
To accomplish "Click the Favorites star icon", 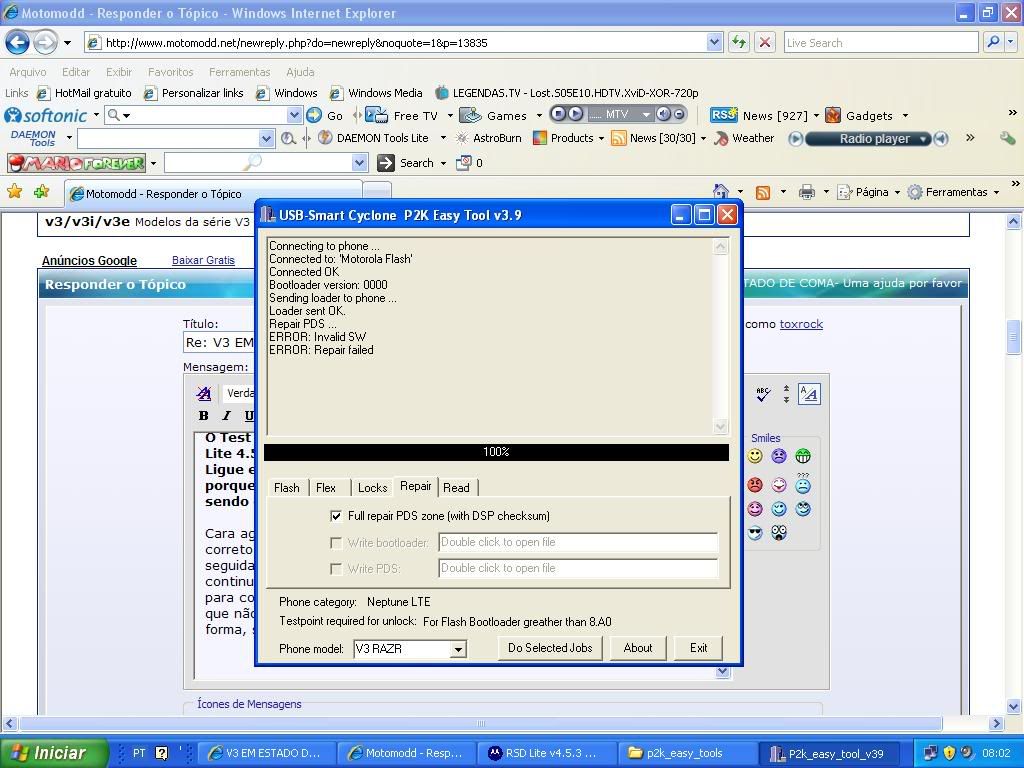I will 14,191.
